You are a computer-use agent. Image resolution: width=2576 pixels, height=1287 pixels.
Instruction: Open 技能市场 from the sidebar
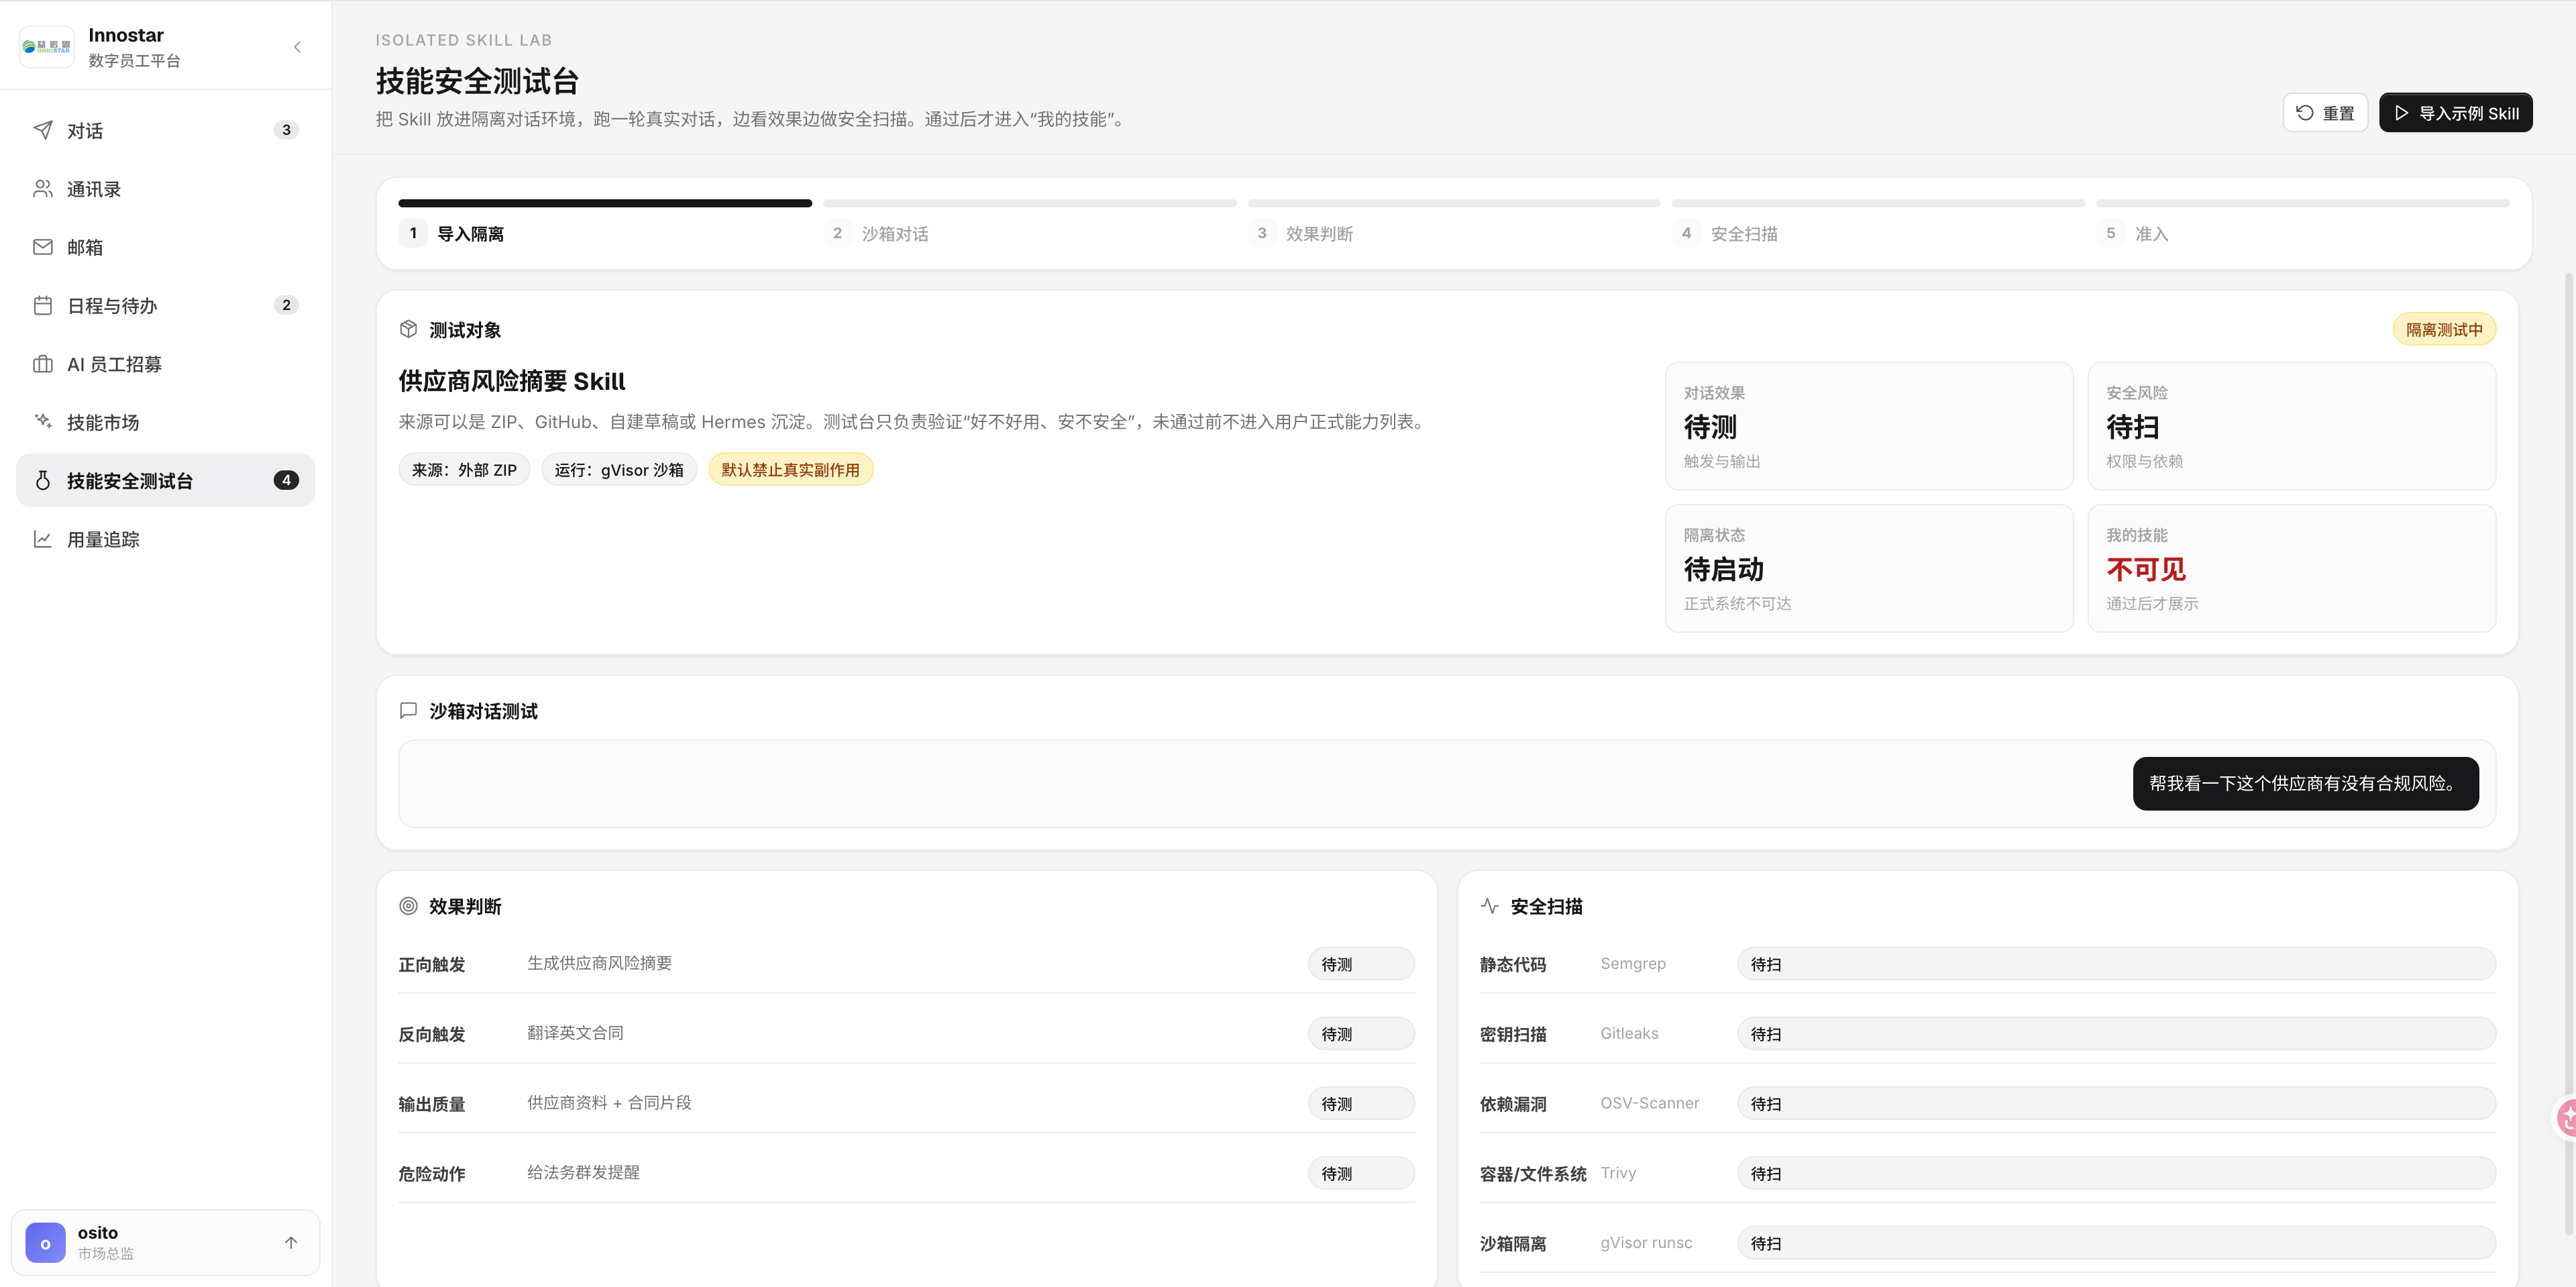tap(165, 422)
